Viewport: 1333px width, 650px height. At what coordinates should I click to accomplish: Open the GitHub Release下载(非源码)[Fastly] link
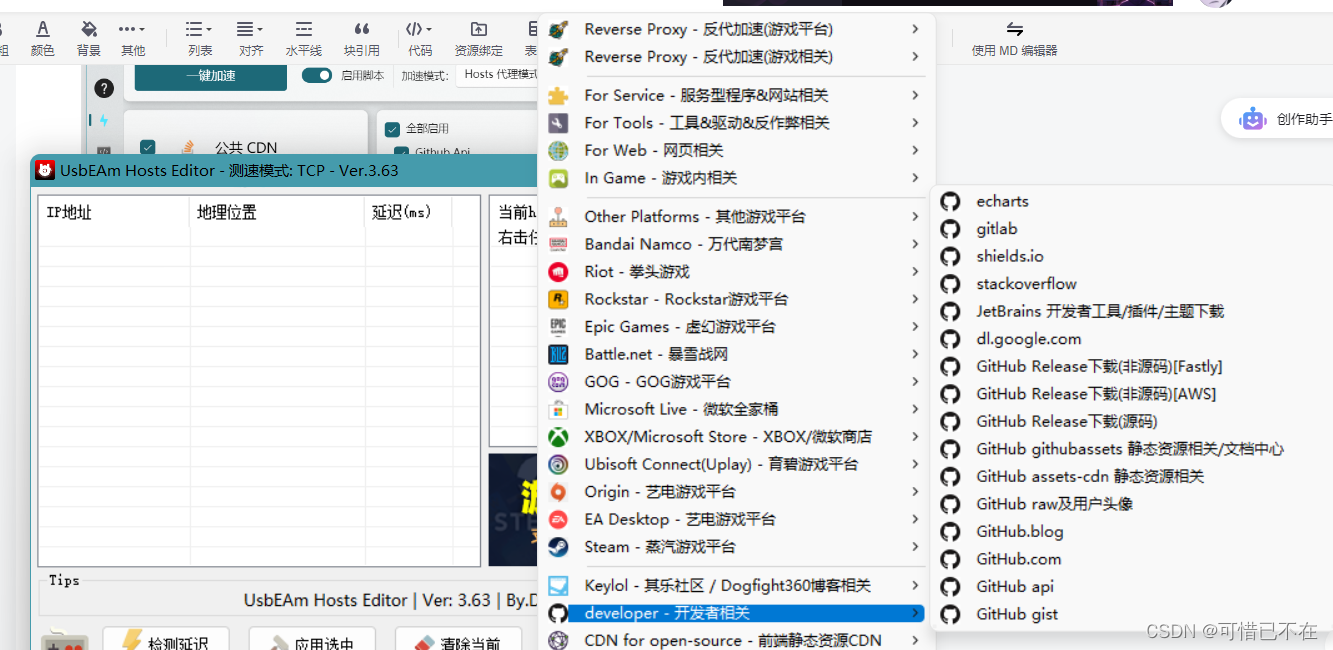1097,366
